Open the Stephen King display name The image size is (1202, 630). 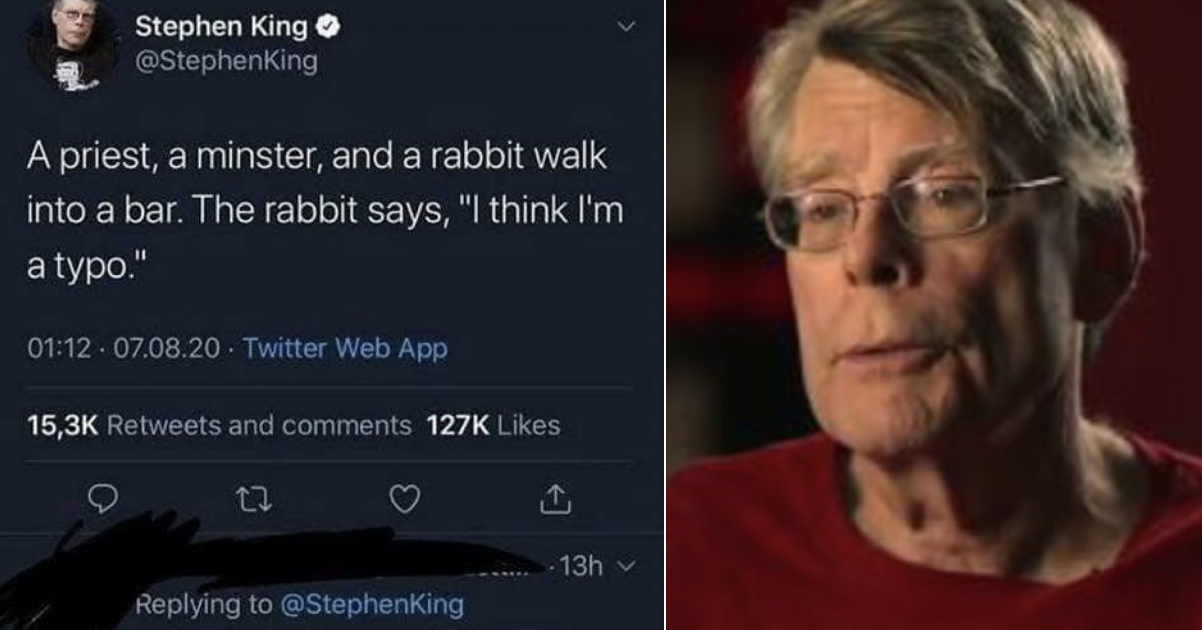220,27
